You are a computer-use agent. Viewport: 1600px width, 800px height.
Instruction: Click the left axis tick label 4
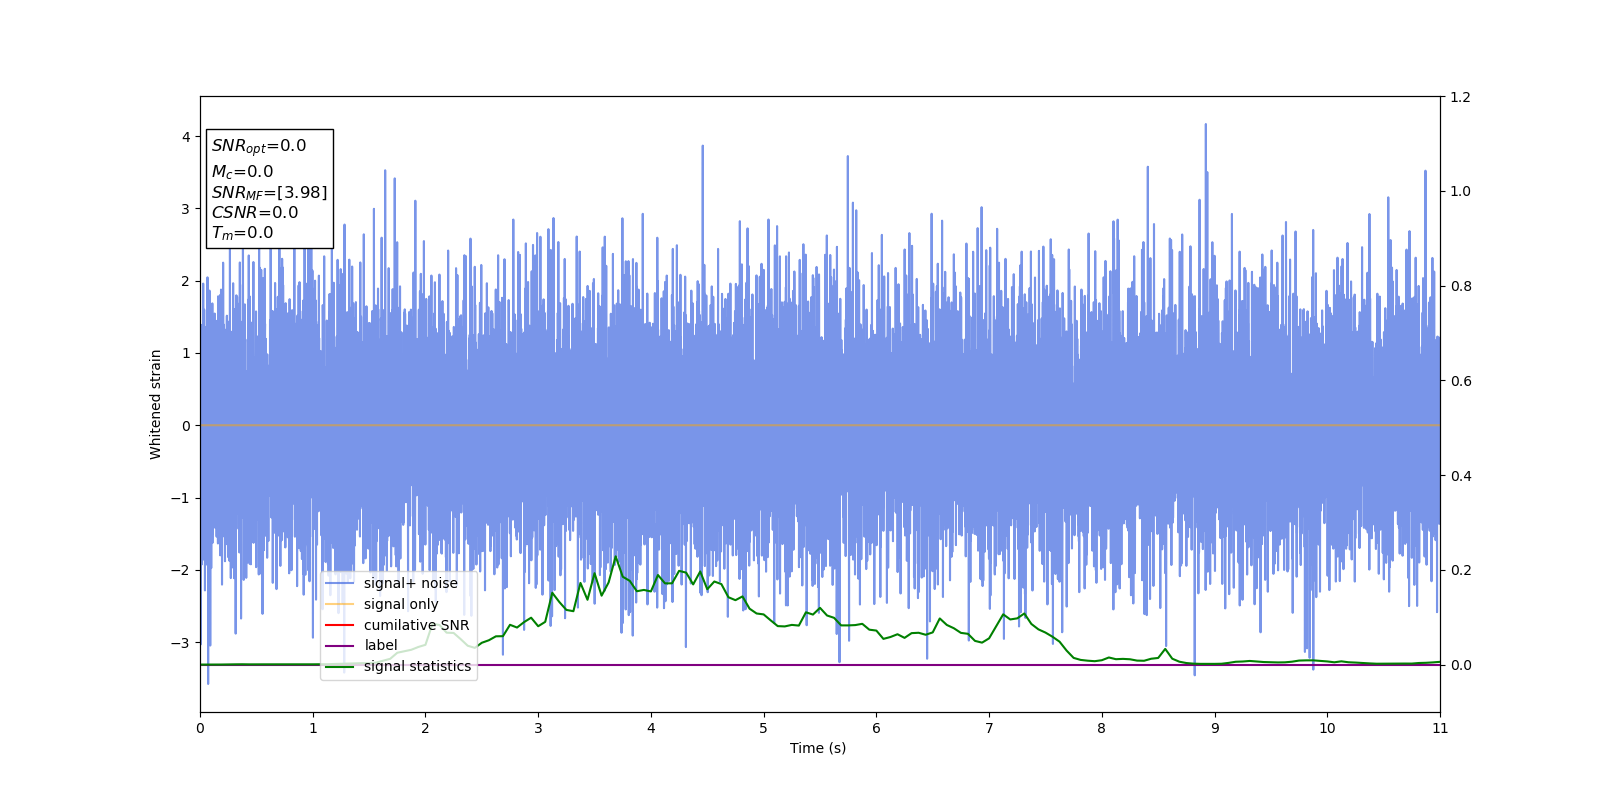click(x=185, y=137)
